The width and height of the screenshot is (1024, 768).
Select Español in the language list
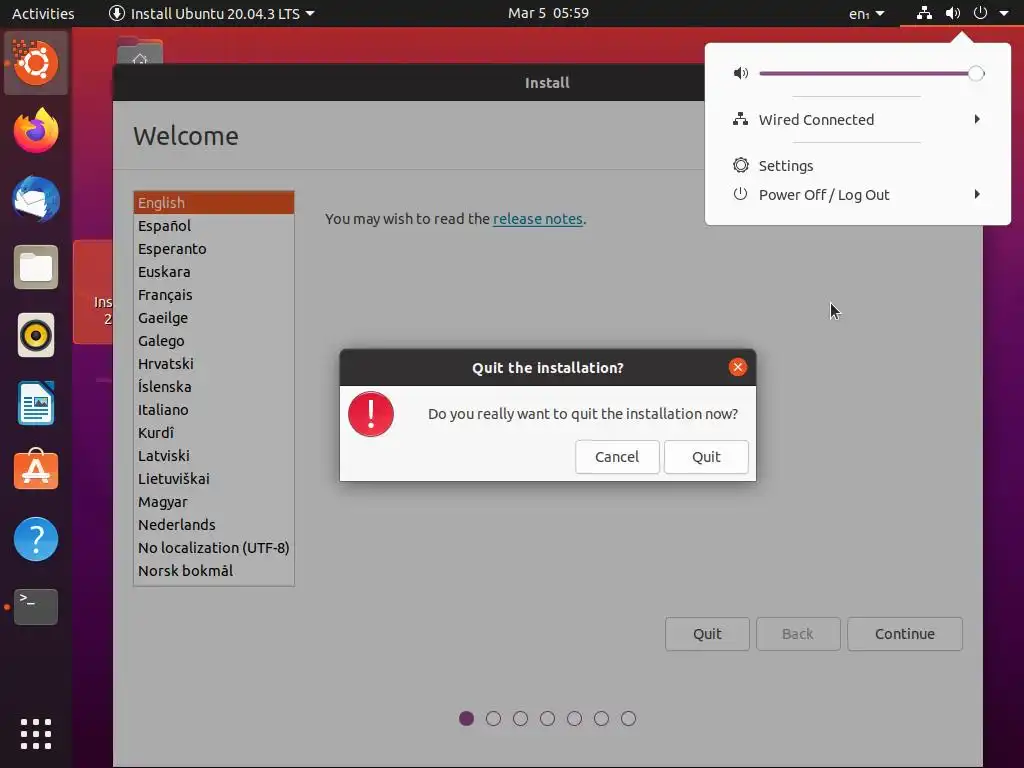click(x=214, y=226)
